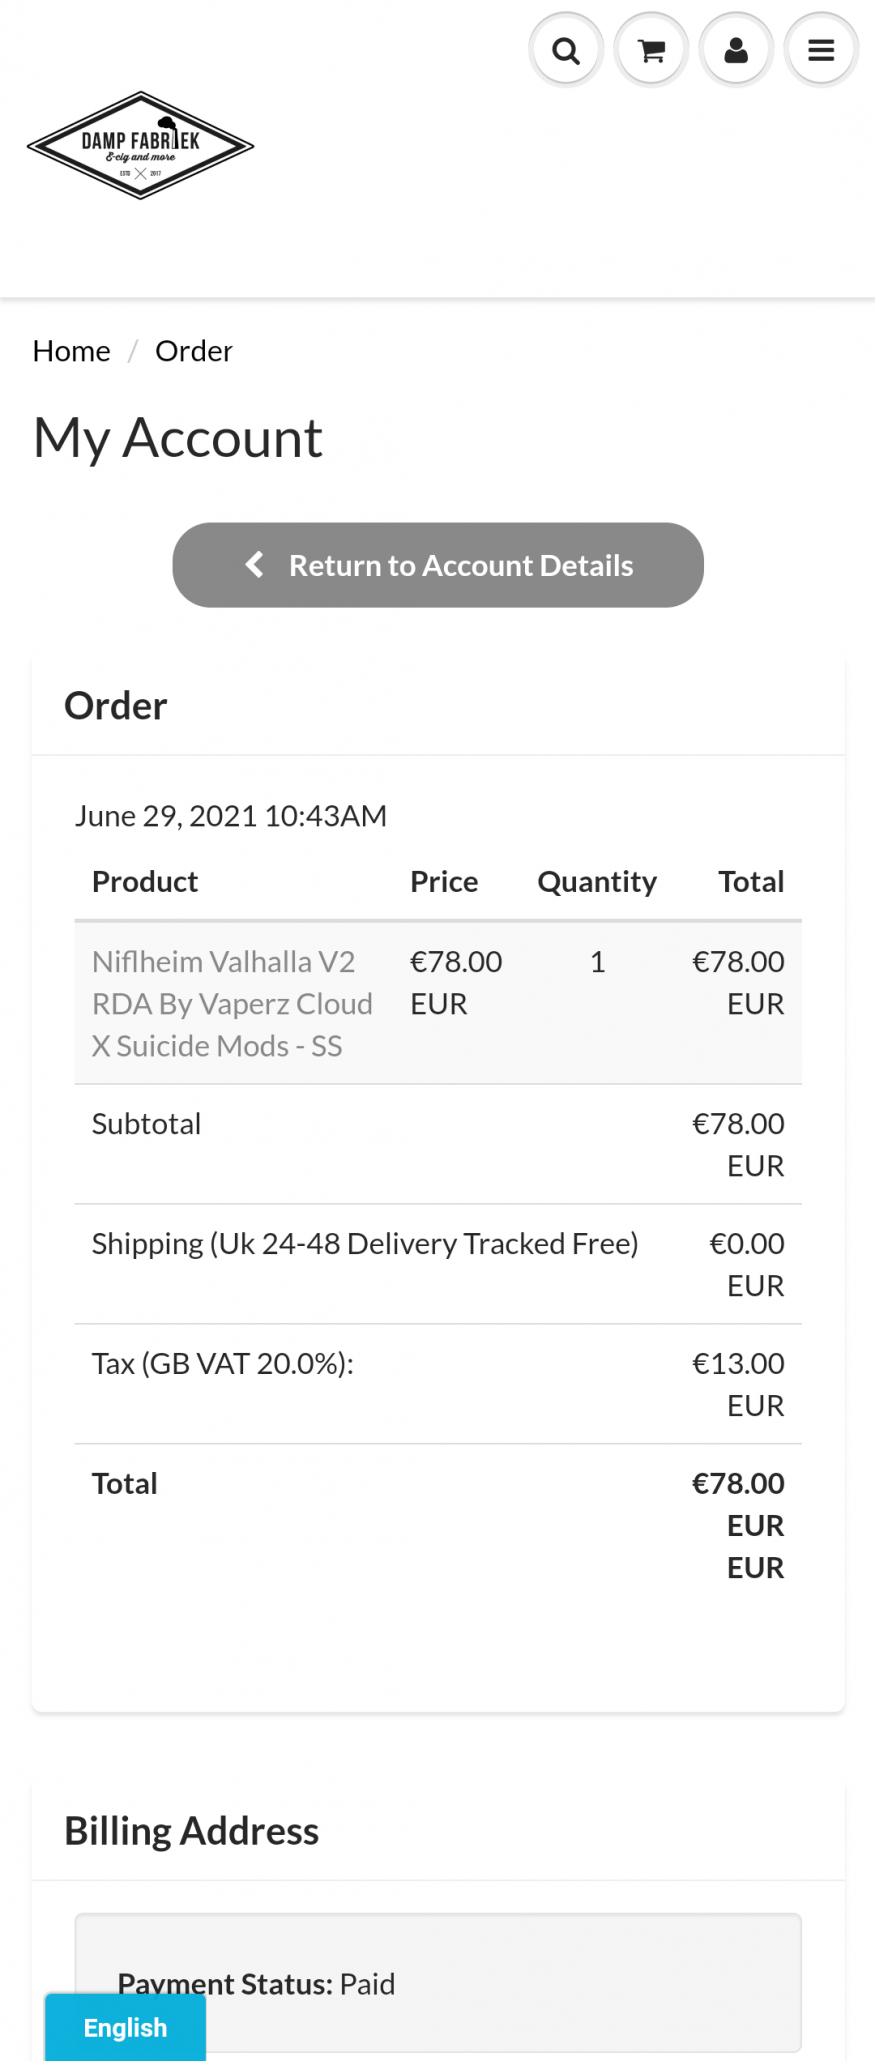Viewport: 875px width, 2061px height.
Task: Click the Subtotal row label
Action: 146,1124
